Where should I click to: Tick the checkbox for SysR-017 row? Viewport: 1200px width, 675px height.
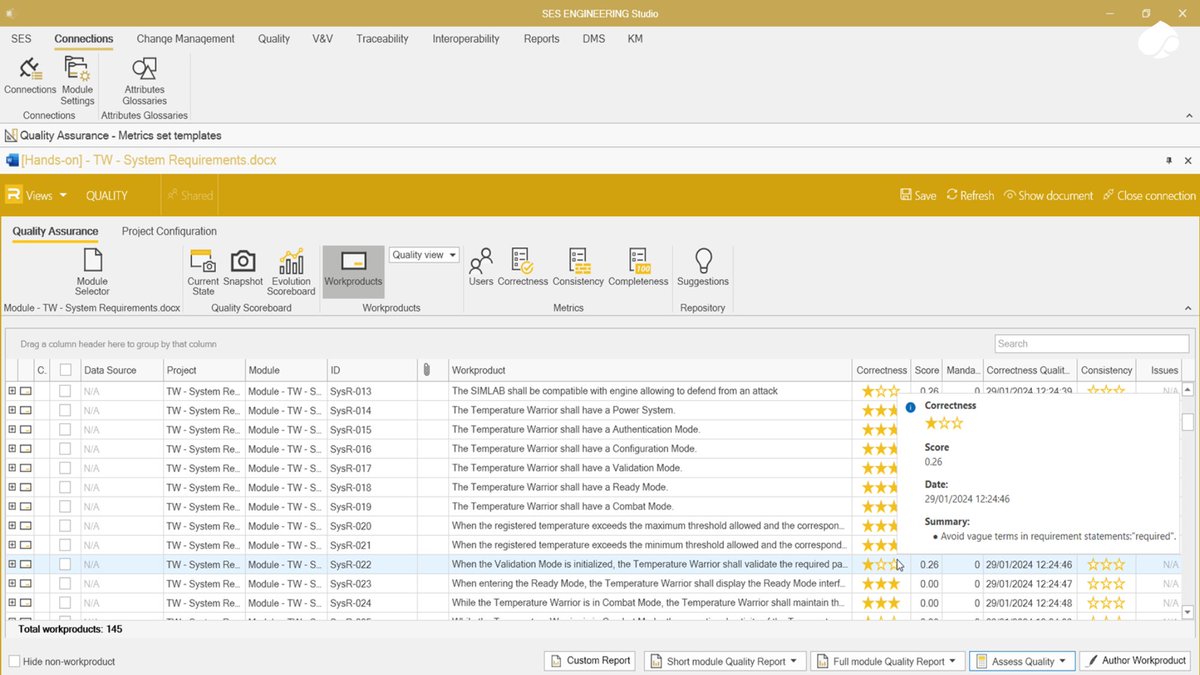point(65,468)
